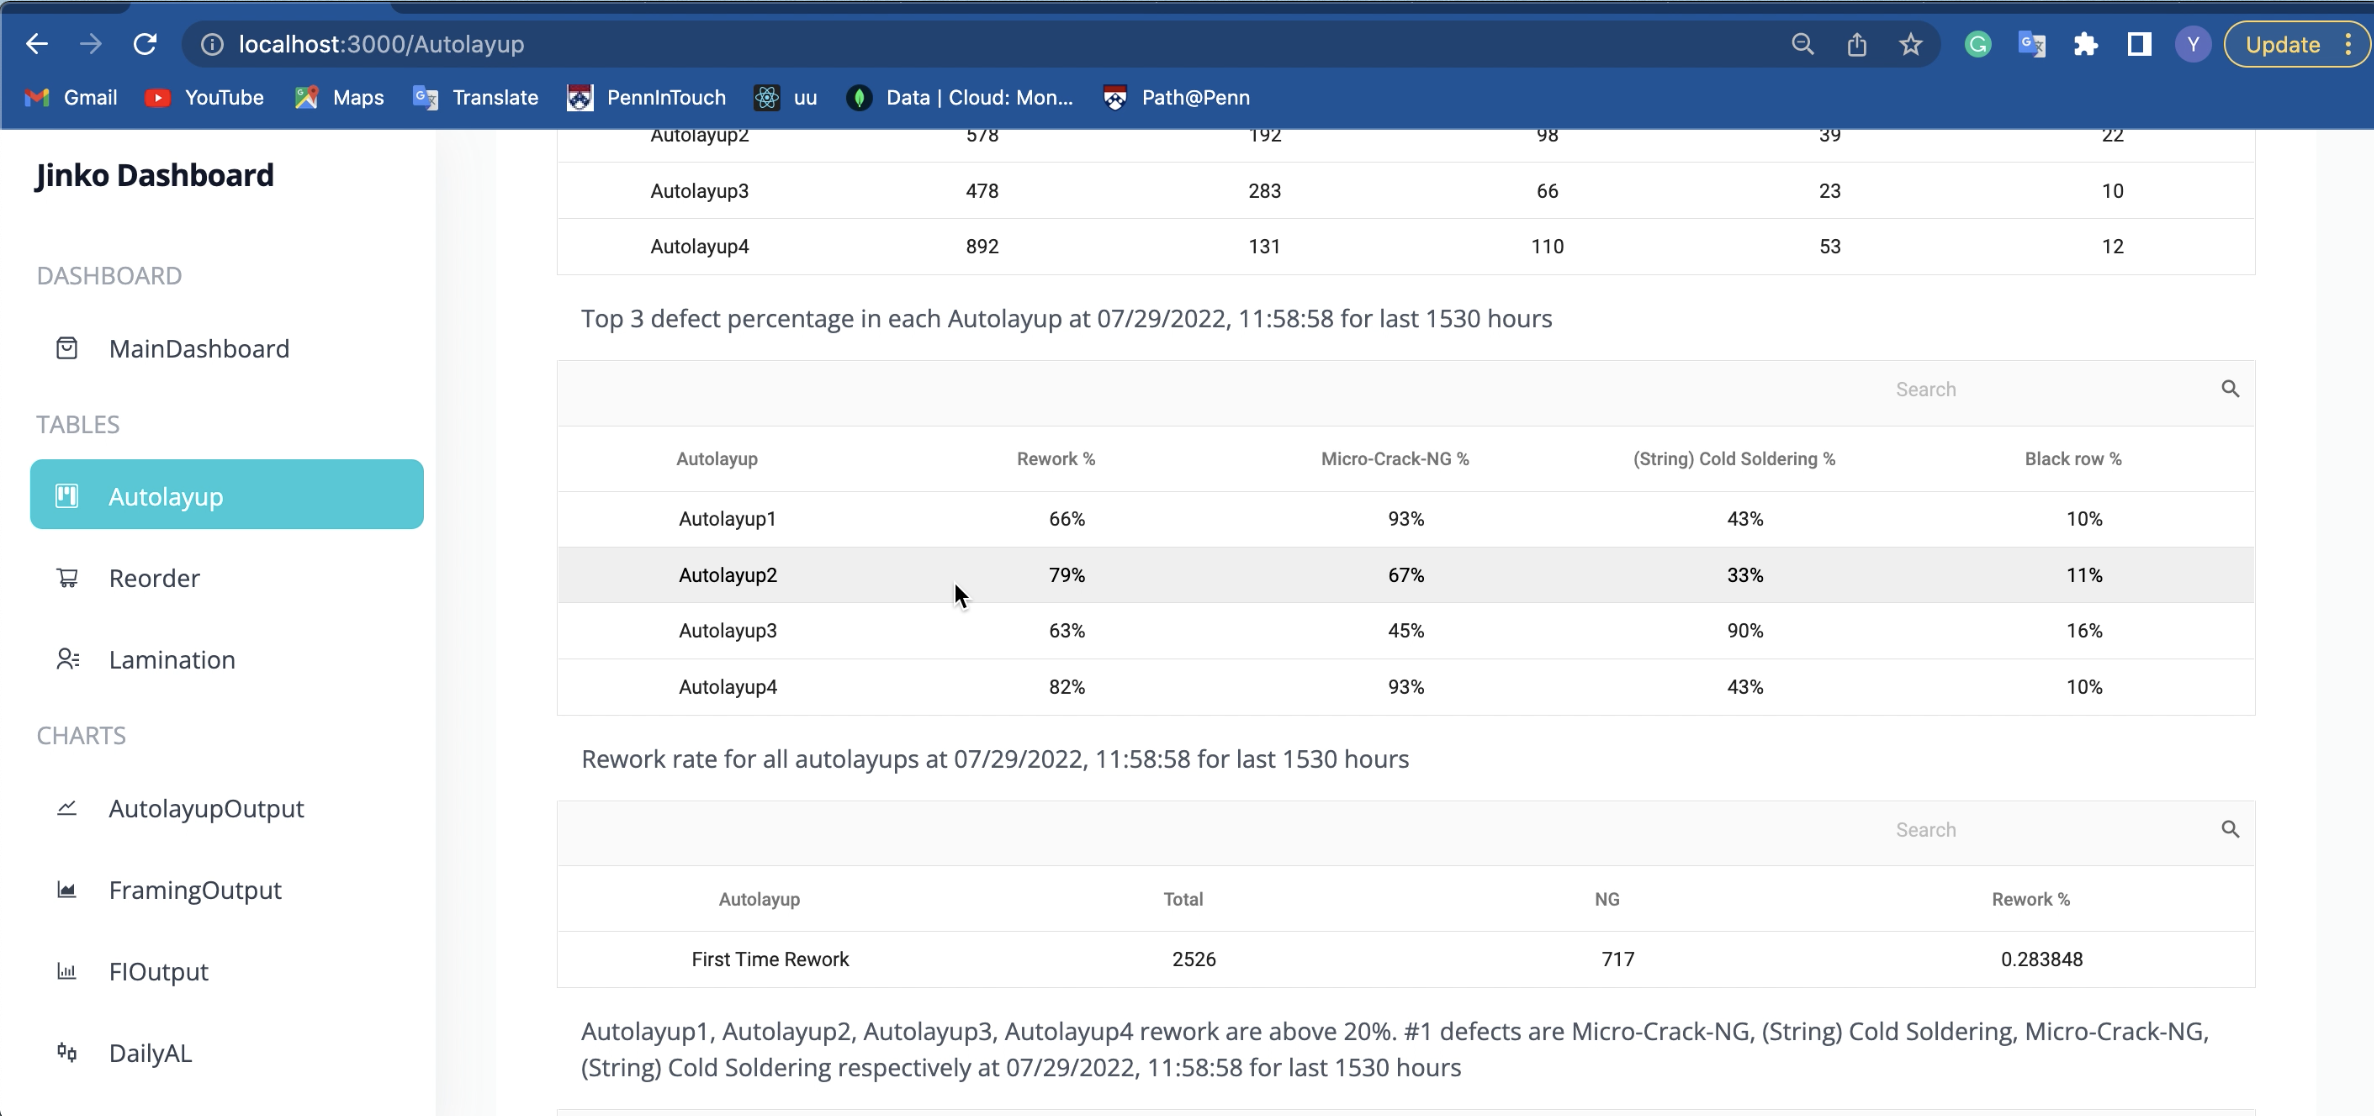Image resolution: width=2374 pixels, height=1116 pixels.
Task: Focus the defect percentage Search field
Action: (2040, 389)
